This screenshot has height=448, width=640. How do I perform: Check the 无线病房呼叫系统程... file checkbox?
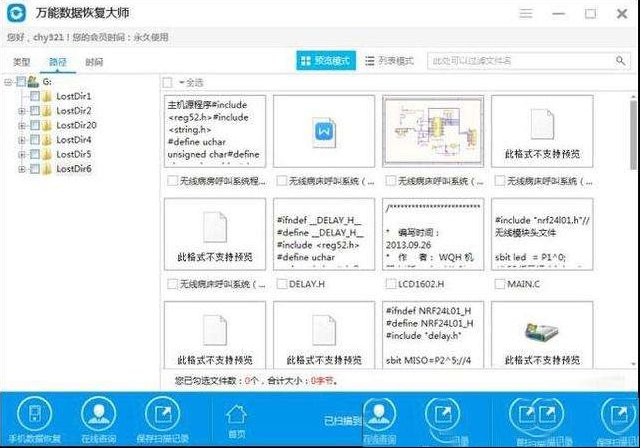point(173,181)
